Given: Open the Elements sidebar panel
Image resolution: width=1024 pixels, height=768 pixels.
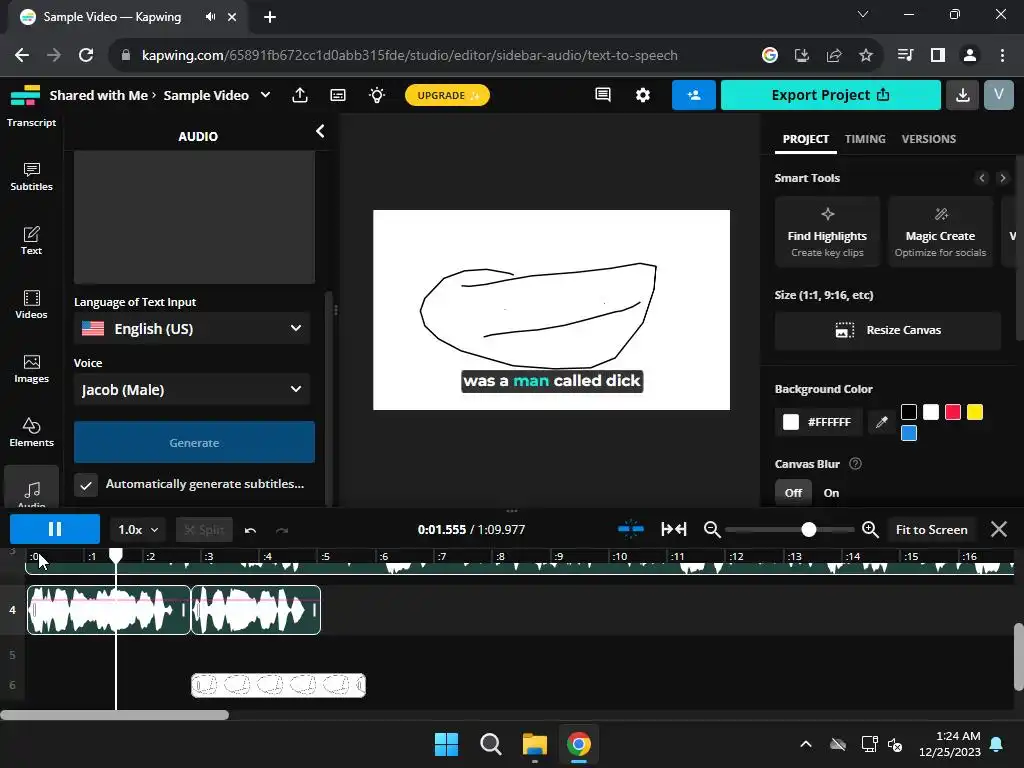Looking at the screenshot, I should click(31, 433).
